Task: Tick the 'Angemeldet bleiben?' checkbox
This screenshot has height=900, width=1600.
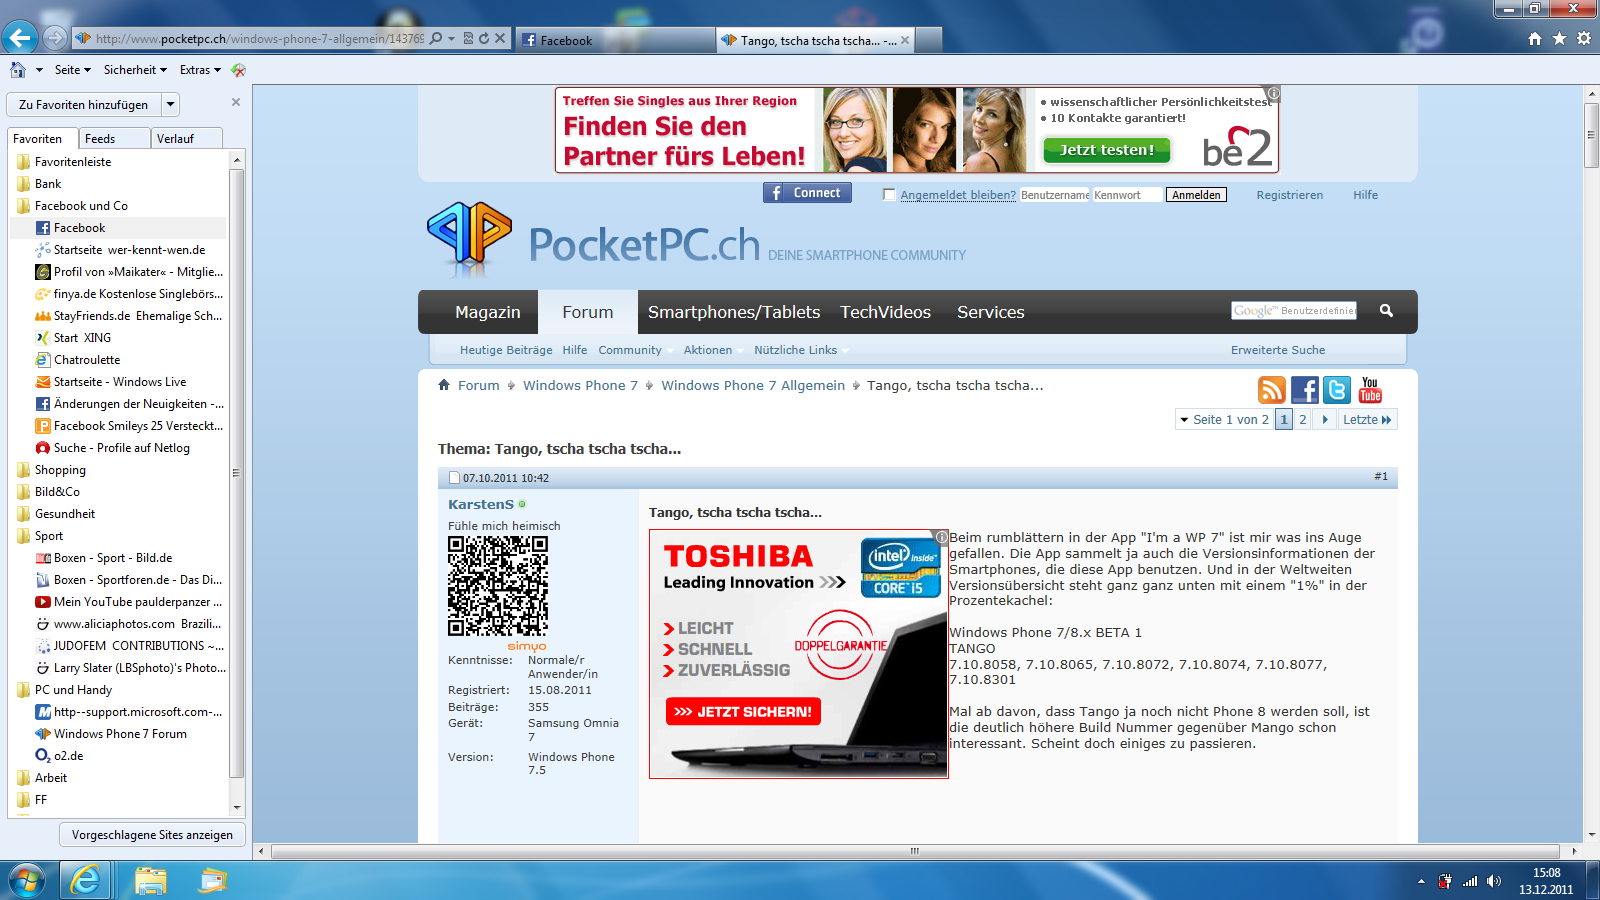Action: click(x=889, y=194)
